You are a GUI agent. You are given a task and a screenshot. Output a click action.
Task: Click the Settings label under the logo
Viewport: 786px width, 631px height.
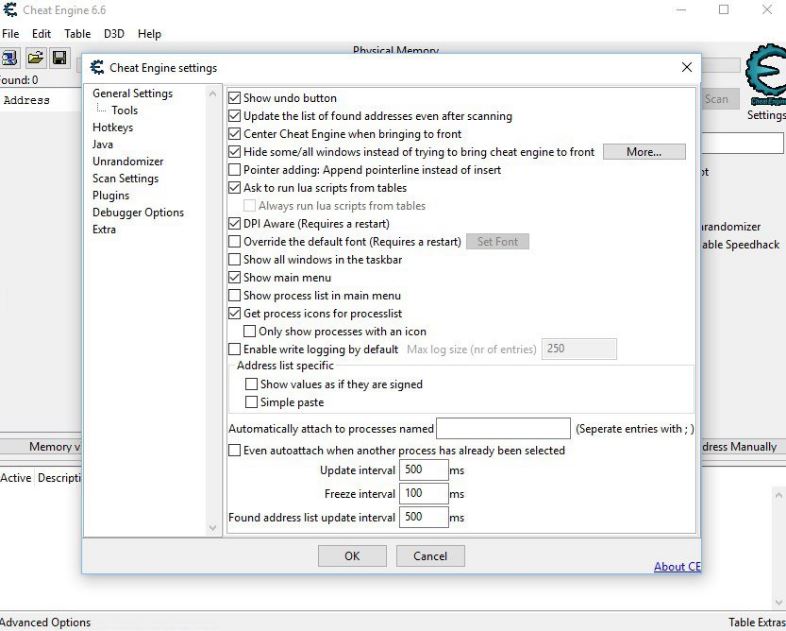tap(766, 115)
